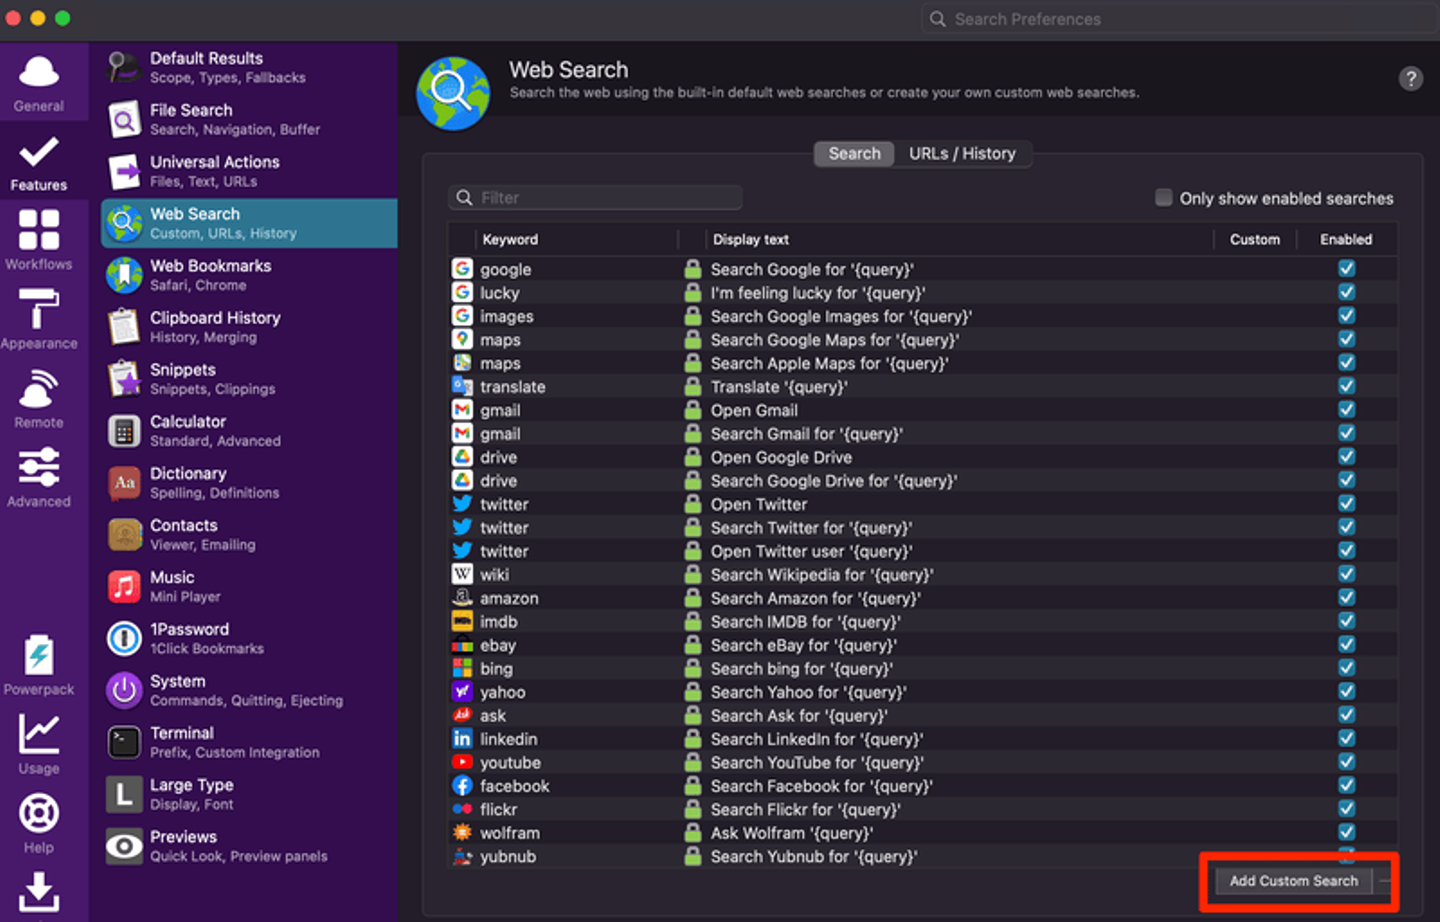Open the Advanced sliders icon

(x=39, y=468)
